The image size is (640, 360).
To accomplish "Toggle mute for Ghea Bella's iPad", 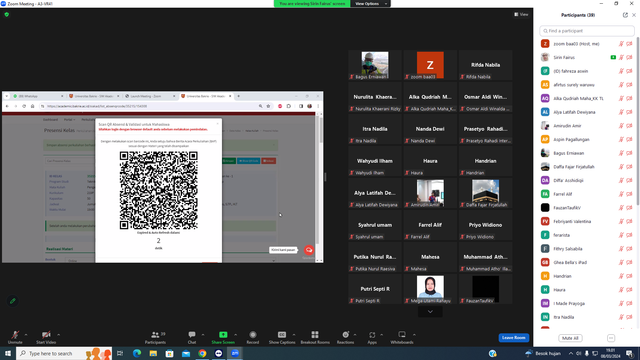I will click(621, 262).
